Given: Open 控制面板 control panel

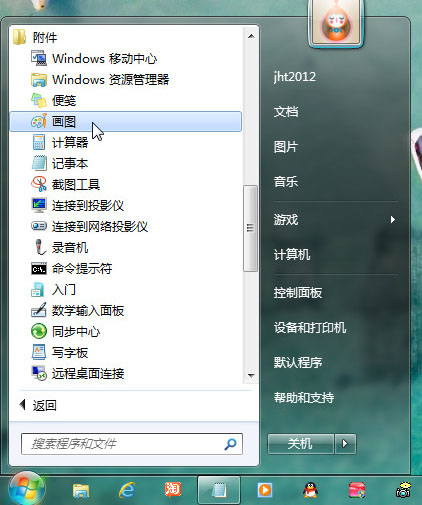Looking at the screenshot, I should coord(298,293).
